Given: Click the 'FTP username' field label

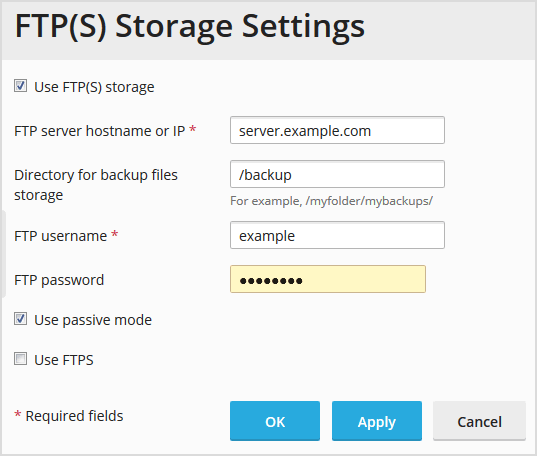Looking at the screenshot, I should 61,236.
